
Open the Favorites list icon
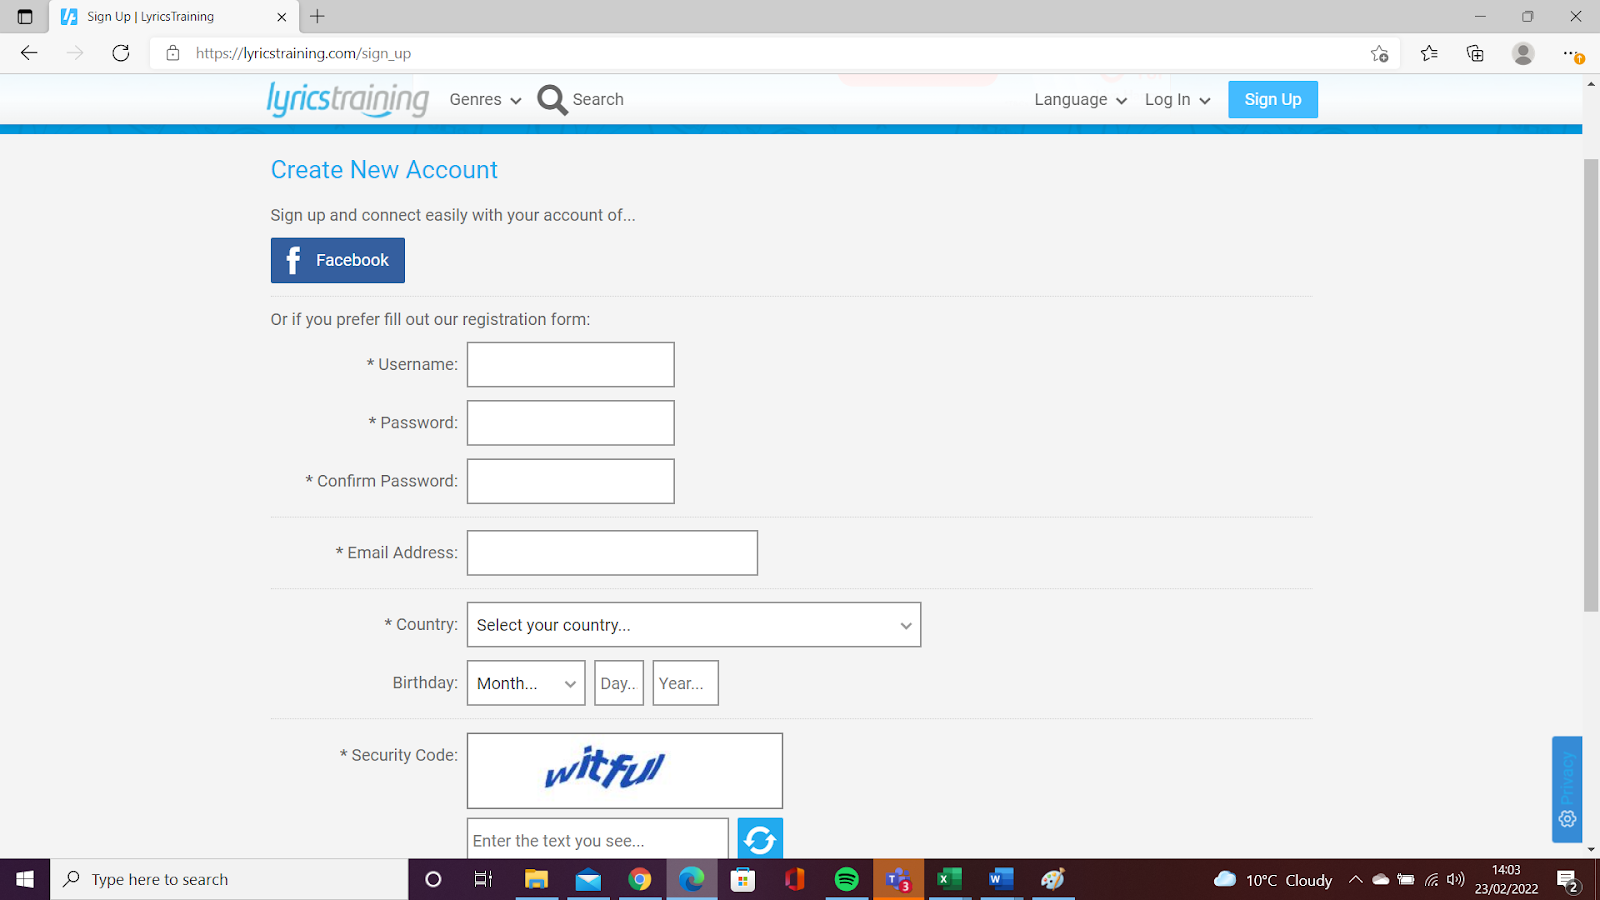(1429, 53)
